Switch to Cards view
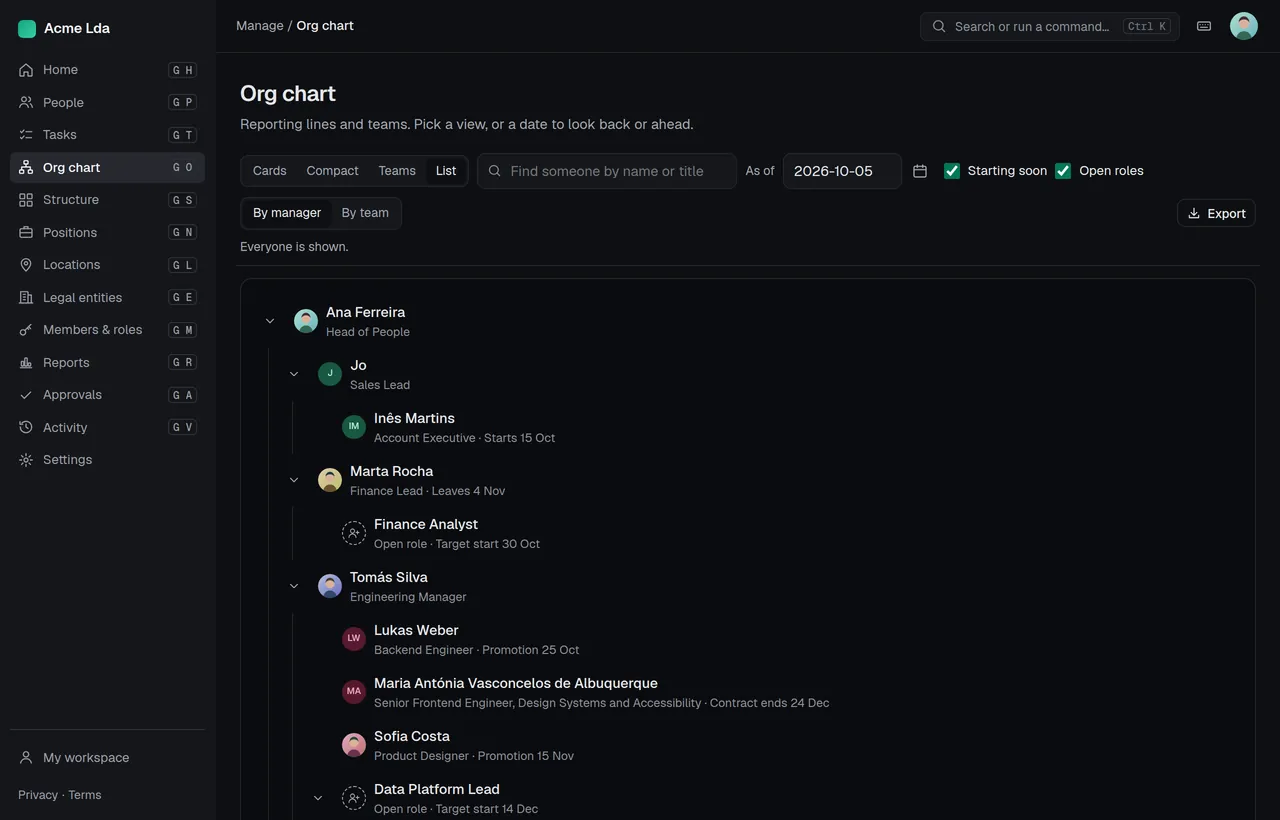The image size is (1280, 820). (x=270, y=171)
